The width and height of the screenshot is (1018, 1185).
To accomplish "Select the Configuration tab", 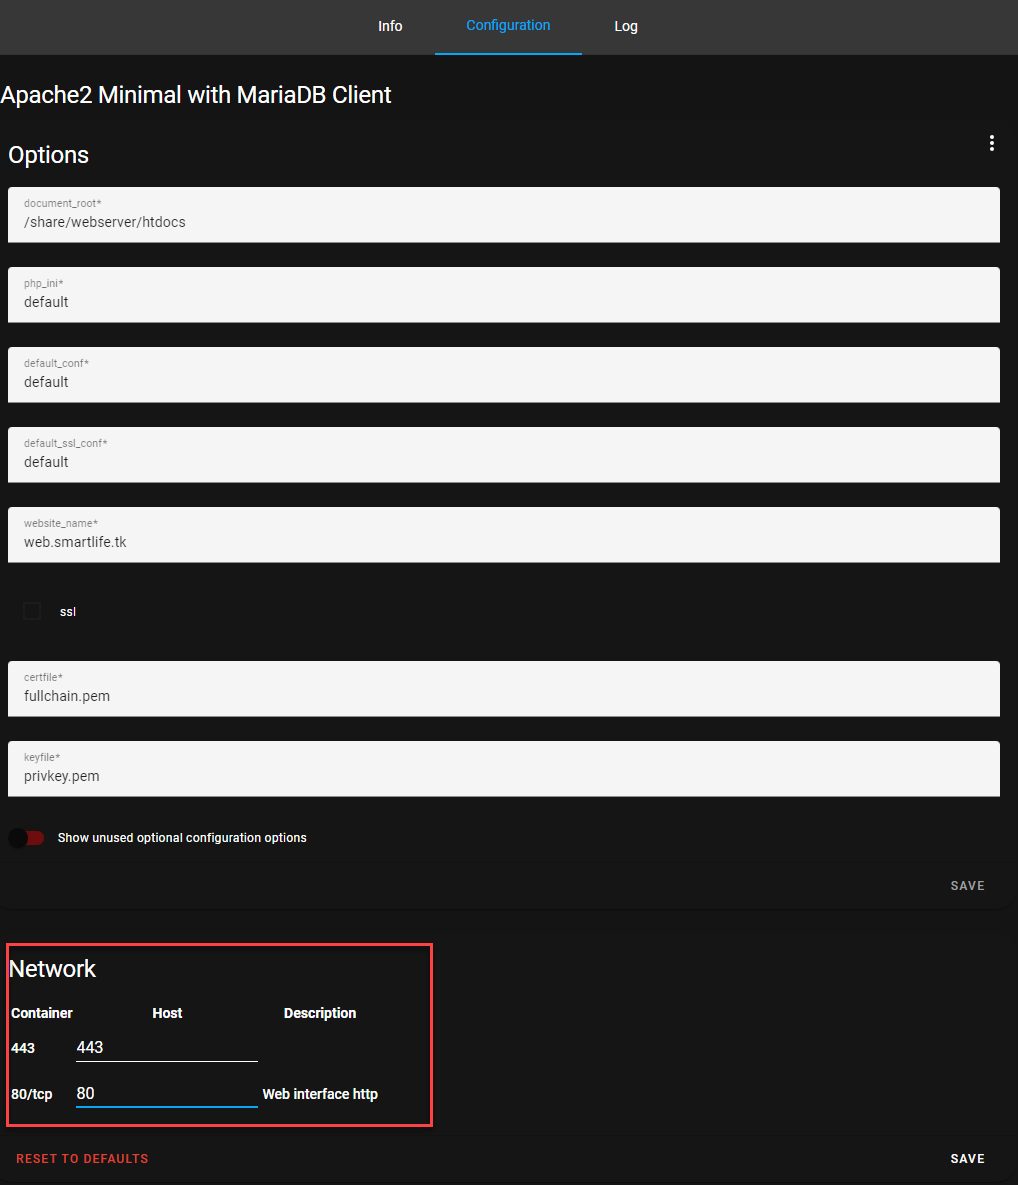I will 508,27.
